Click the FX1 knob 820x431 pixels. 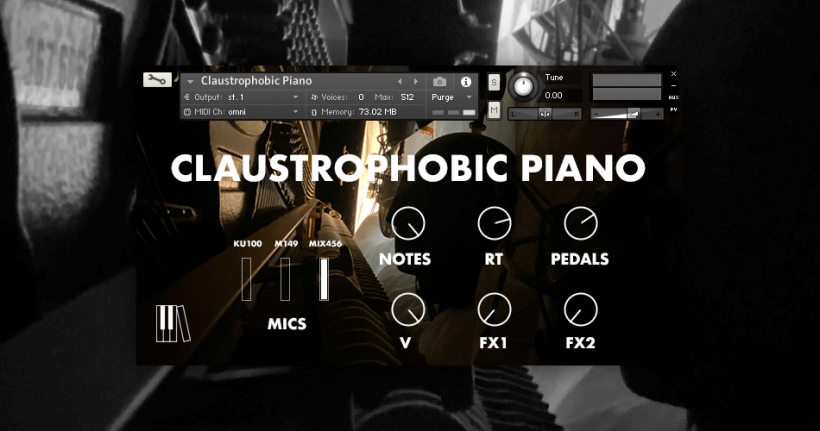tap(494, 310)
